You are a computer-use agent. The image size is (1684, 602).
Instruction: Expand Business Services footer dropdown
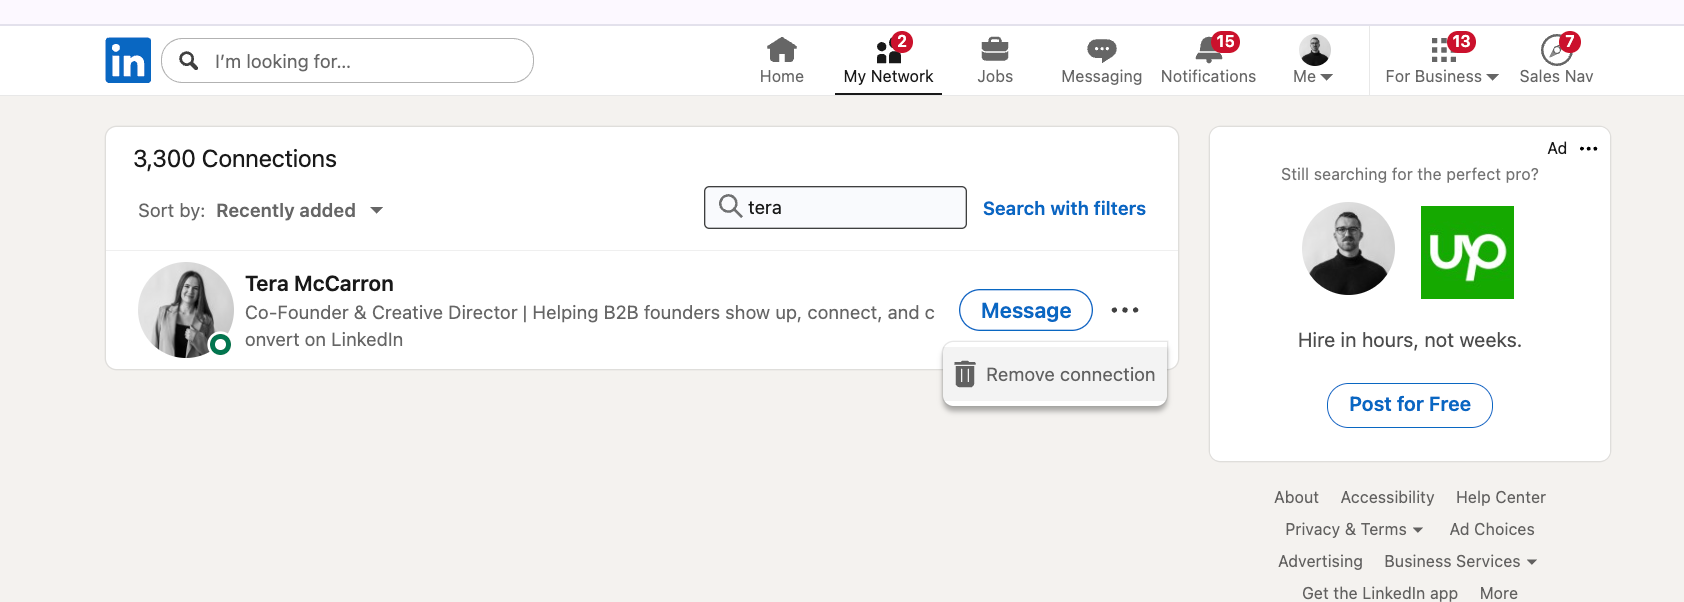(1460, 562)
